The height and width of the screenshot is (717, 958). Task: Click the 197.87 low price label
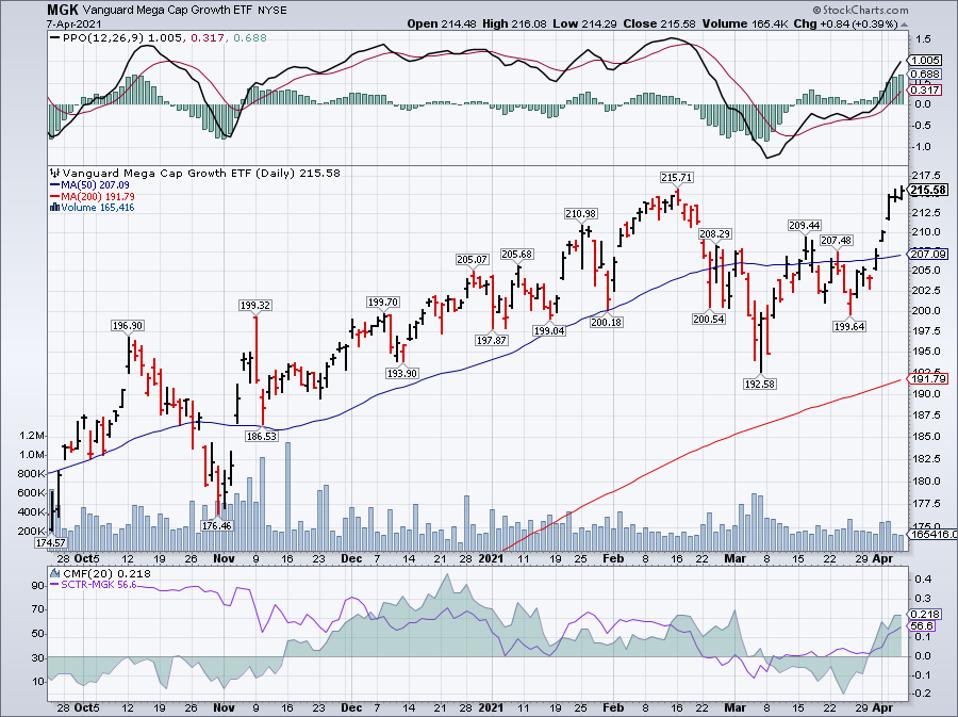tap(492, 340)
